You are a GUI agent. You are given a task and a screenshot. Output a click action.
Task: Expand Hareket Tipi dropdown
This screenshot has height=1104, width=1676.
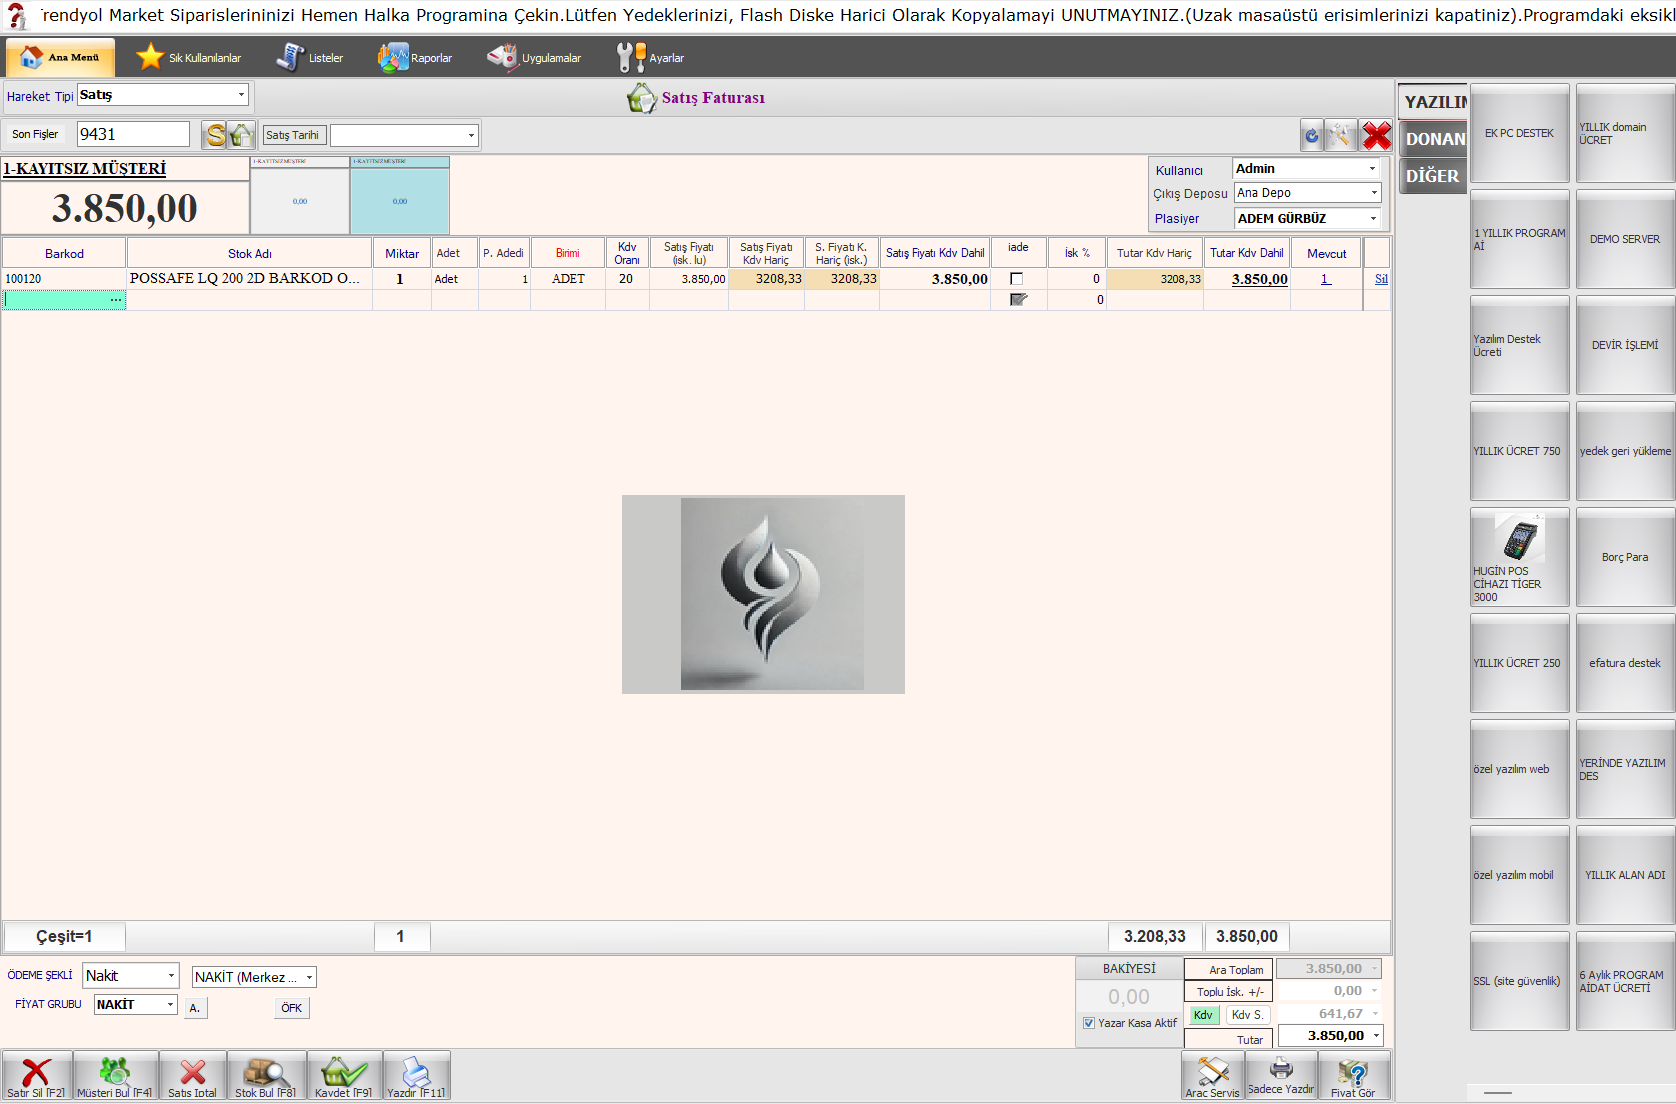tap(241, 95)
